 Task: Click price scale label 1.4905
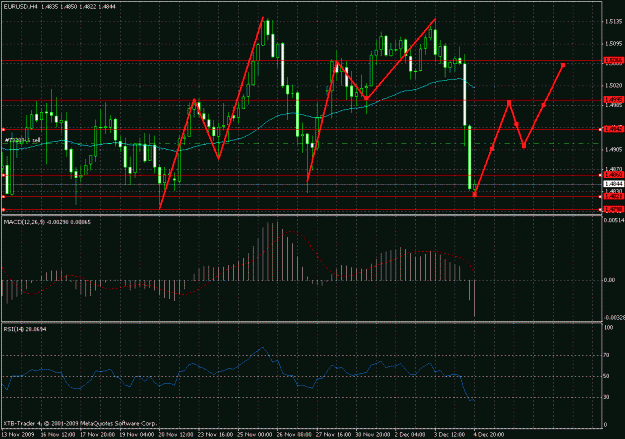click(613, 150)
